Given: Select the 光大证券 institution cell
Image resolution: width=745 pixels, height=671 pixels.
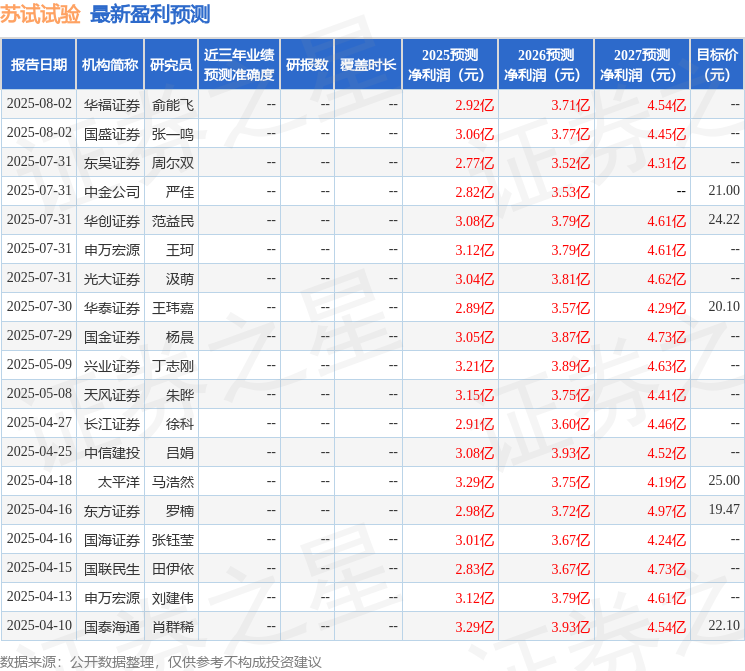Looking at the screenshot, I should point(112,279).
